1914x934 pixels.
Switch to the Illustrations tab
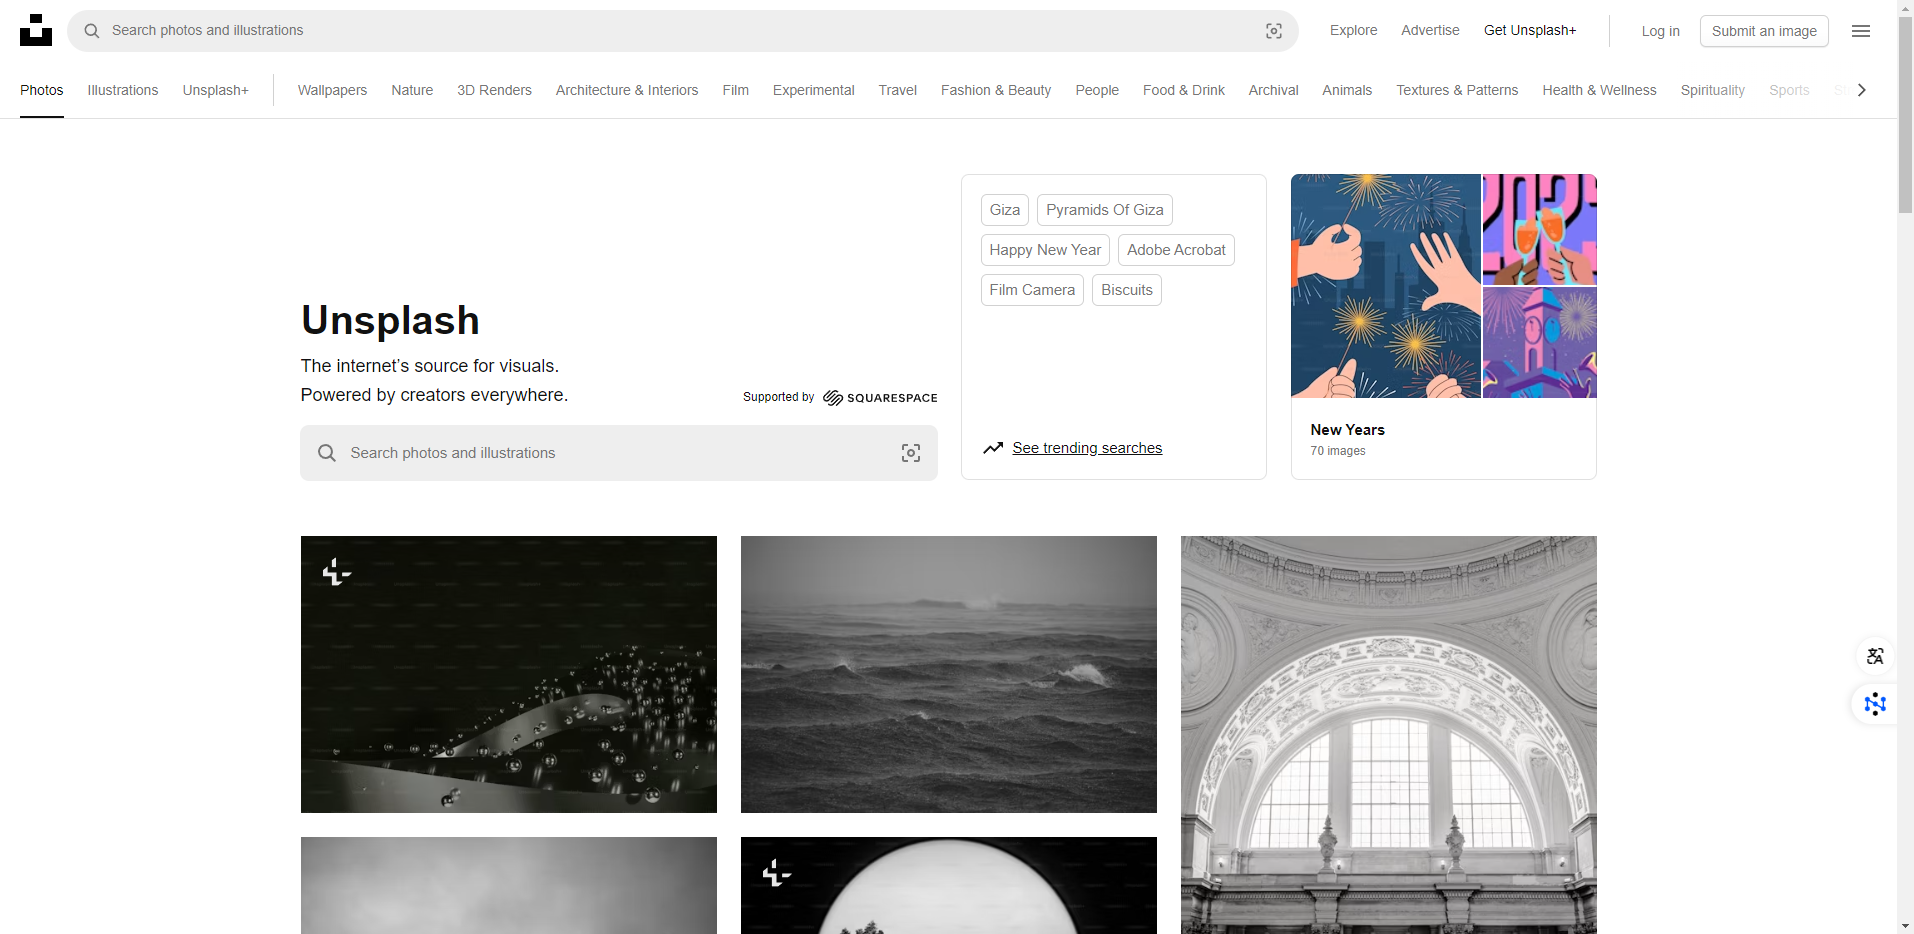[123, 90]
